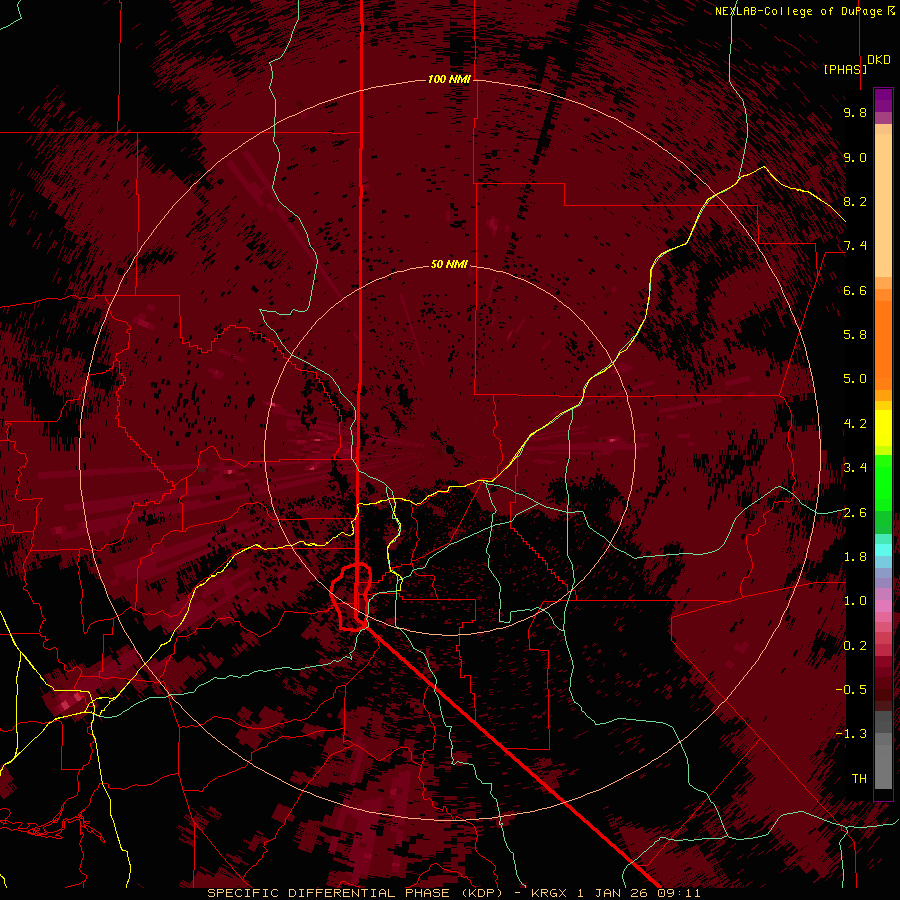Screen dimensions: 900x900
Task: Click the 2.6 scale value
Action: point(855,513)
